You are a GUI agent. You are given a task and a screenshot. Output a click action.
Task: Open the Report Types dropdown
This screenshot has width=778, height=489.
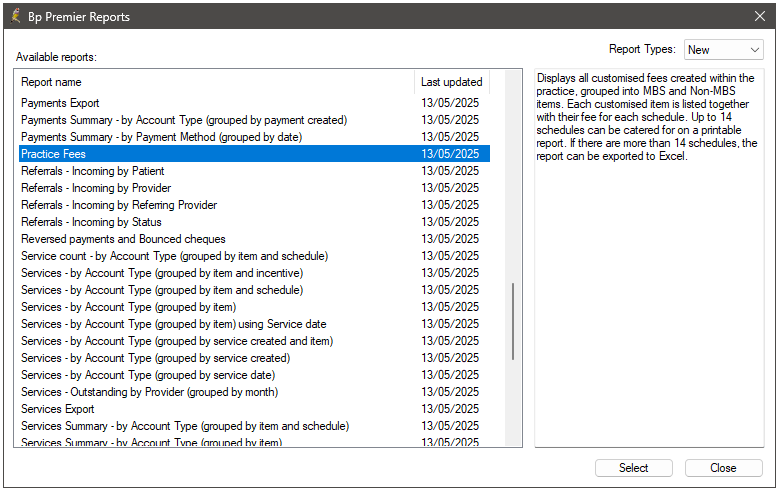point(723,50)
